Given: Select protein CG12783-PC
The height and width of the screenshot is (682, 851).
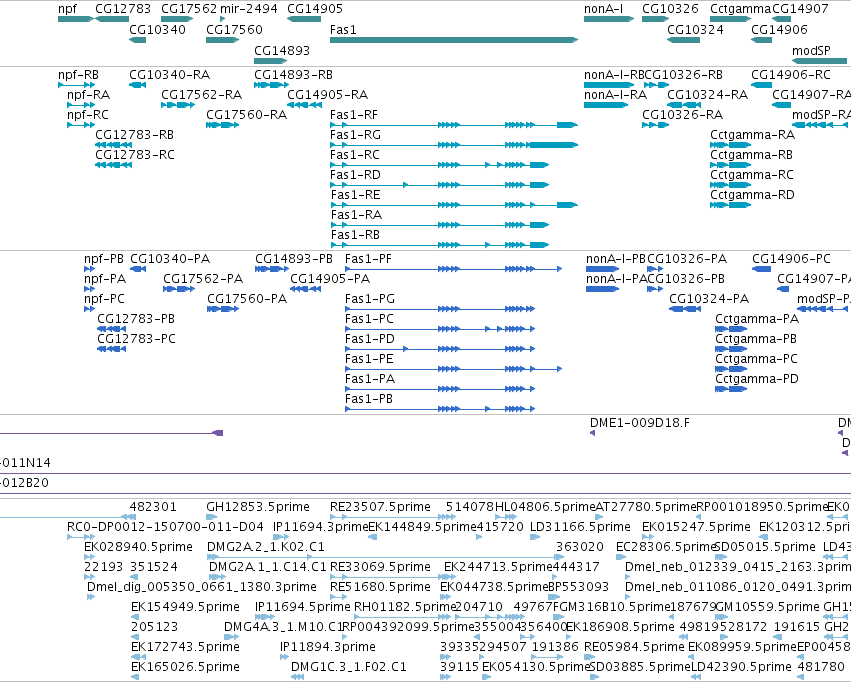Looking at the screenshot, I should 111,349.
